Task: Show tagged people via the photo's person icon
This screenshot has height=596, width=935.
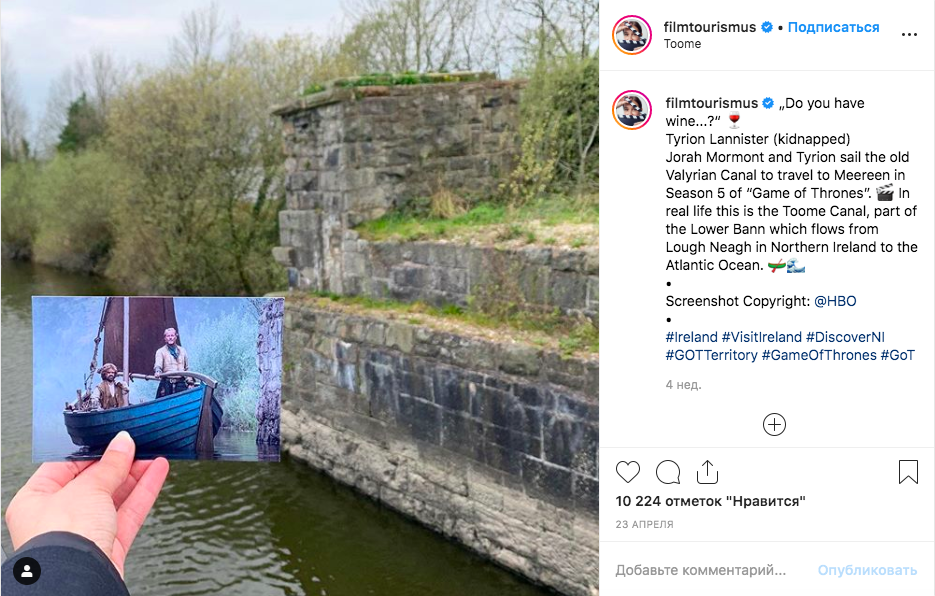Action: point(27,572)
